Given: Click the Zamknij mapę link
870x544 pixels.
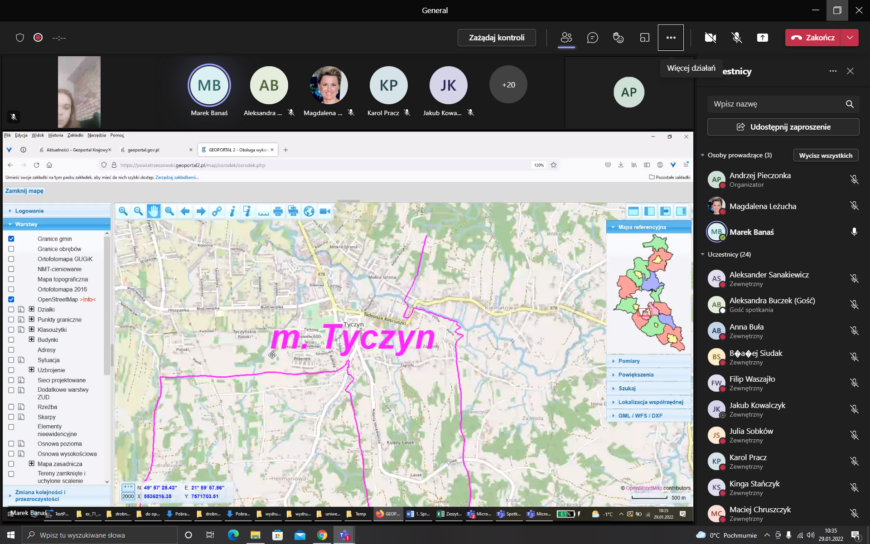Looking at the screenshot, I should pos(24,191).
